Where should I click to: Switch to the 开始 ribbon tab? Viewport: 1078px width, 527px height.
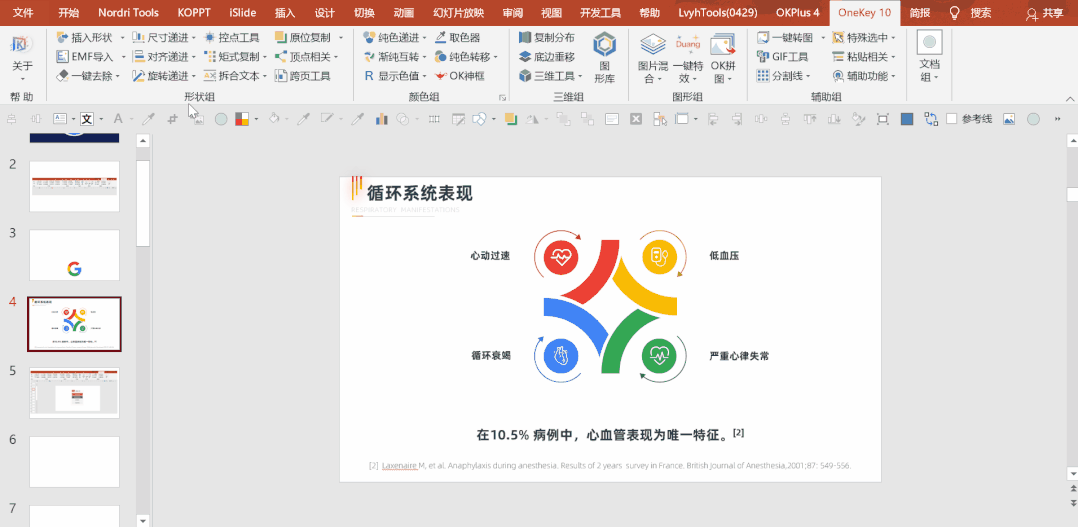[x=68, y=12]
